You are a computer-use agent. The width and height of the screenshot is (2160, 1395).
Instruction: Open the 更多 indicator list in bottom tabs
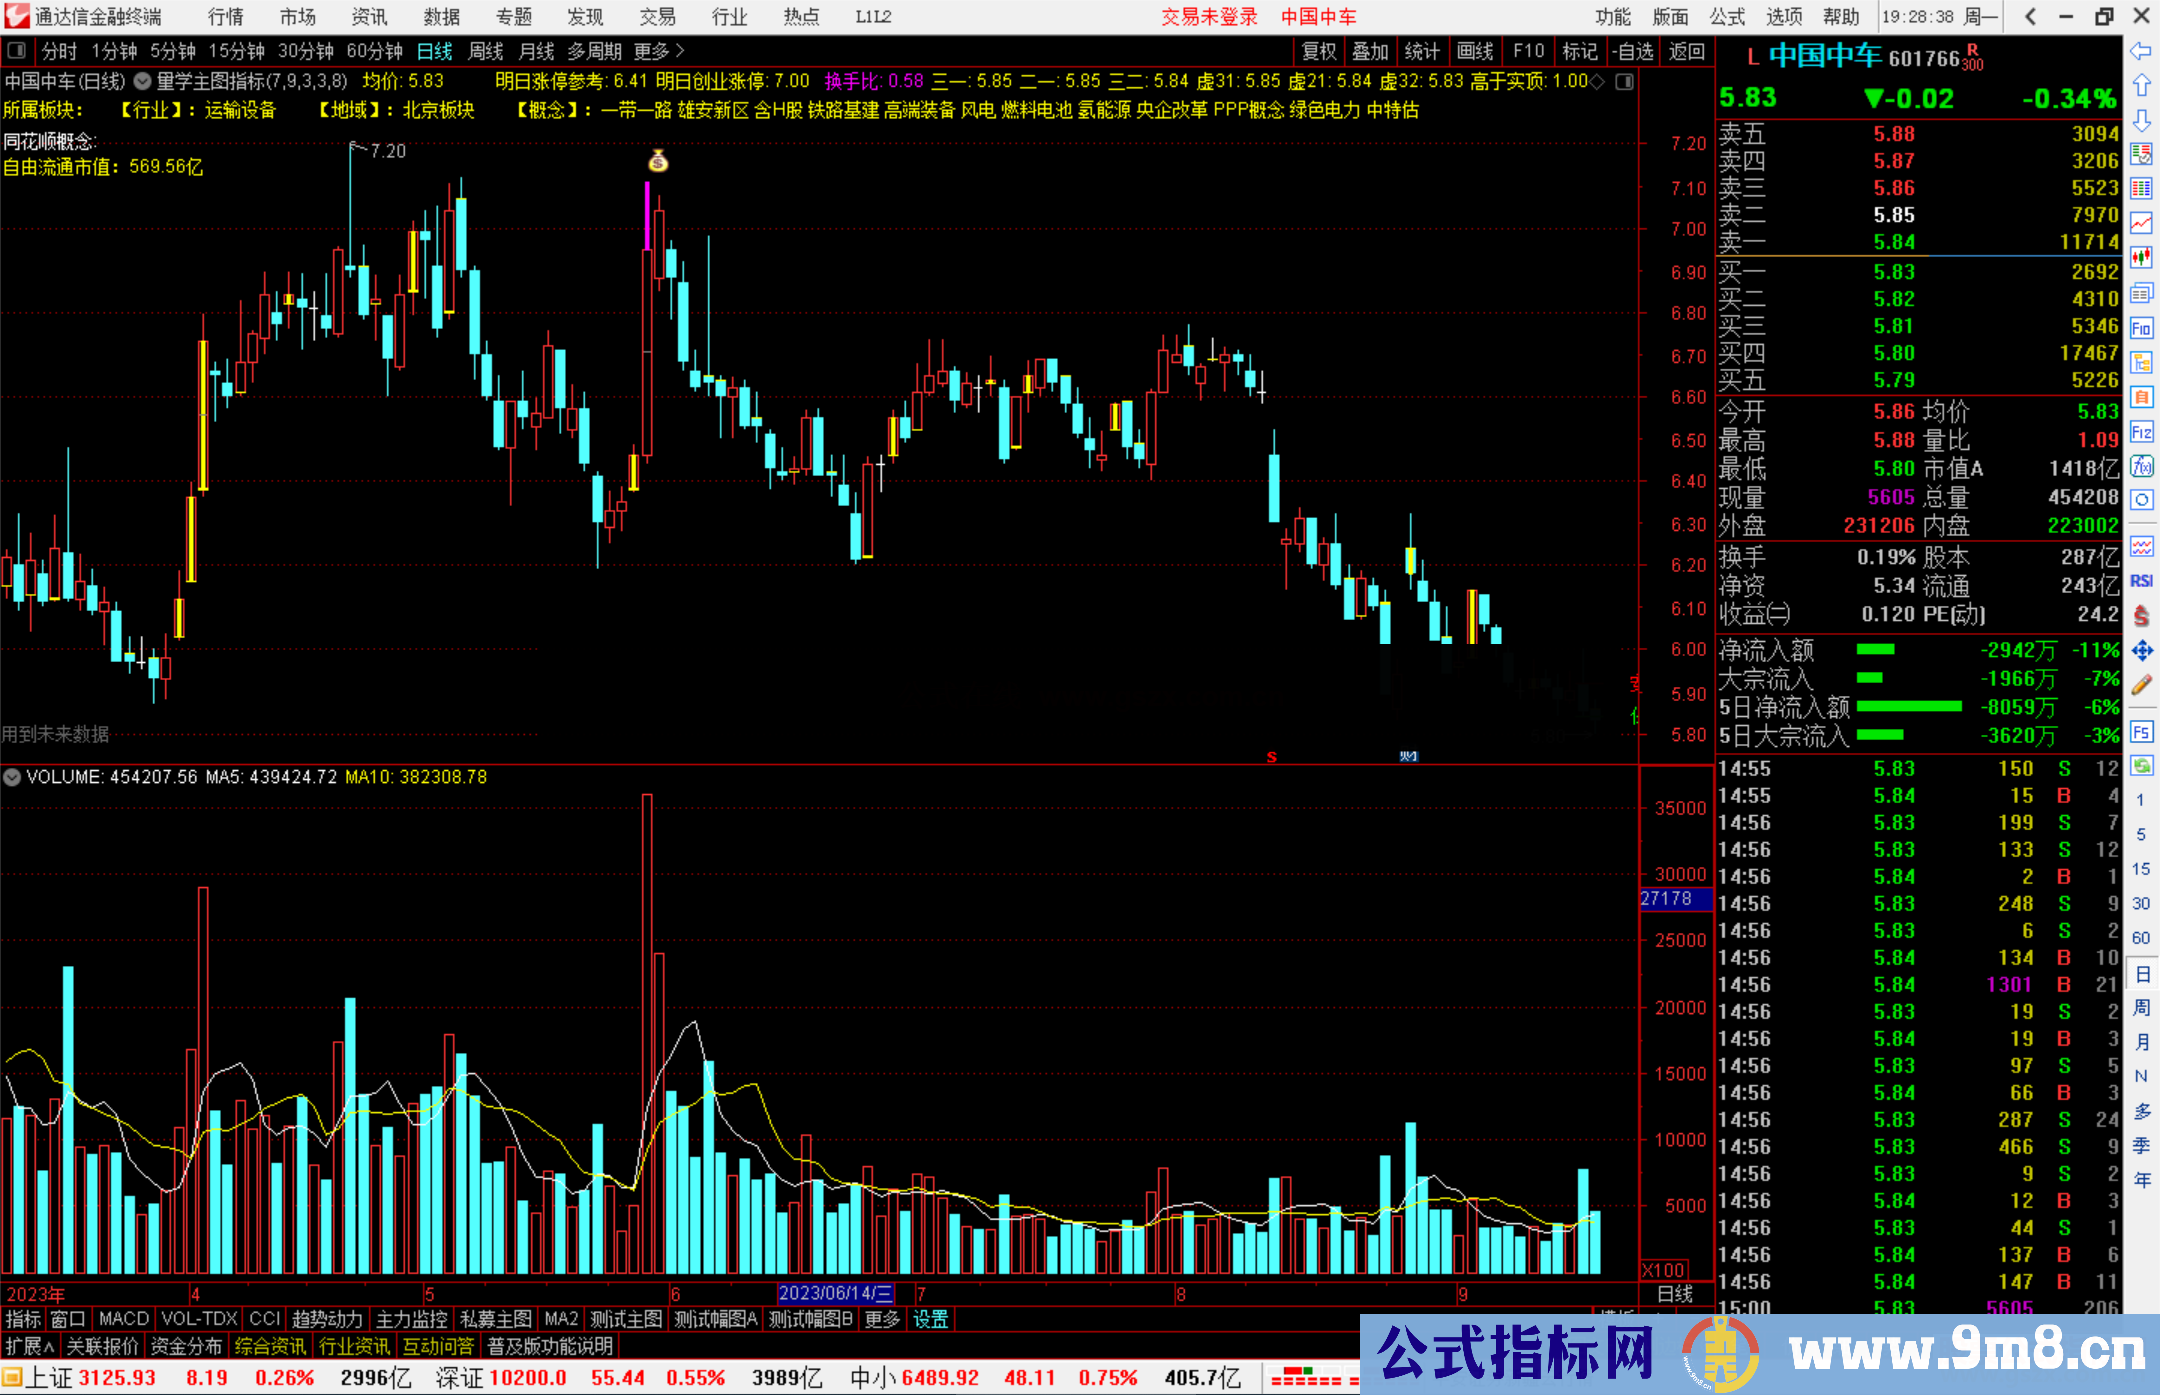[x=882, y=1319]
